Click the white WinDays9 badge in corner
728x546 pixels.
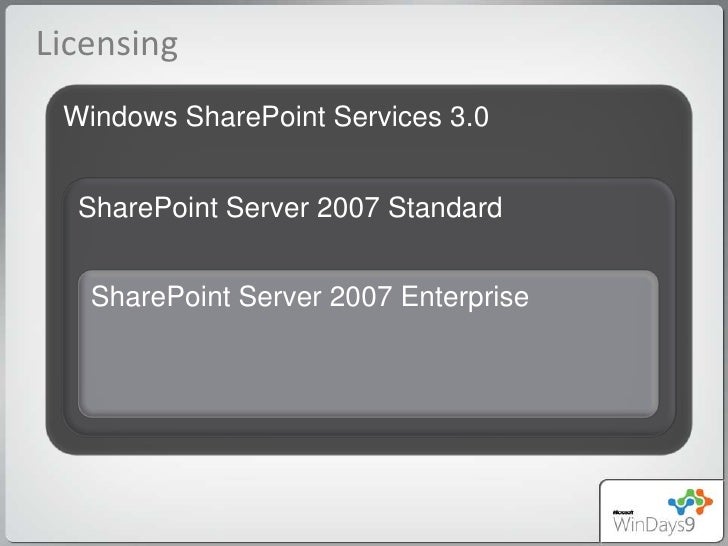tap(662, 511)
